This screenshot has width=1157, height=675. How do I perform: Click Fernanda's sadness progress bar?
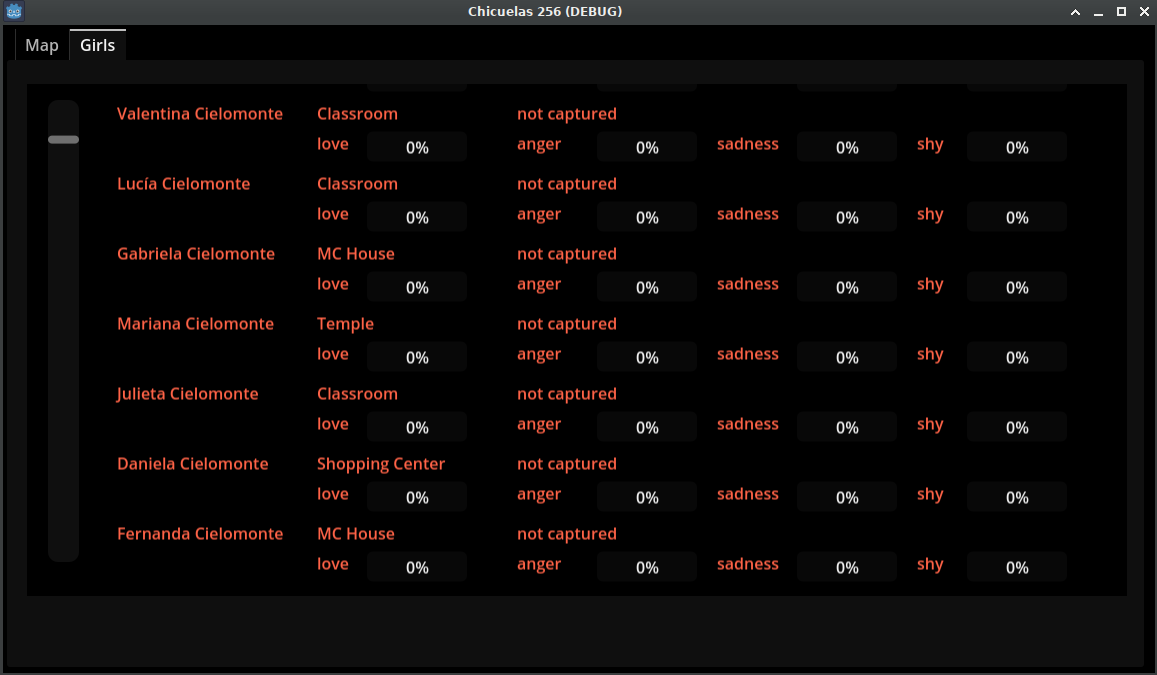tap(847, 567)
